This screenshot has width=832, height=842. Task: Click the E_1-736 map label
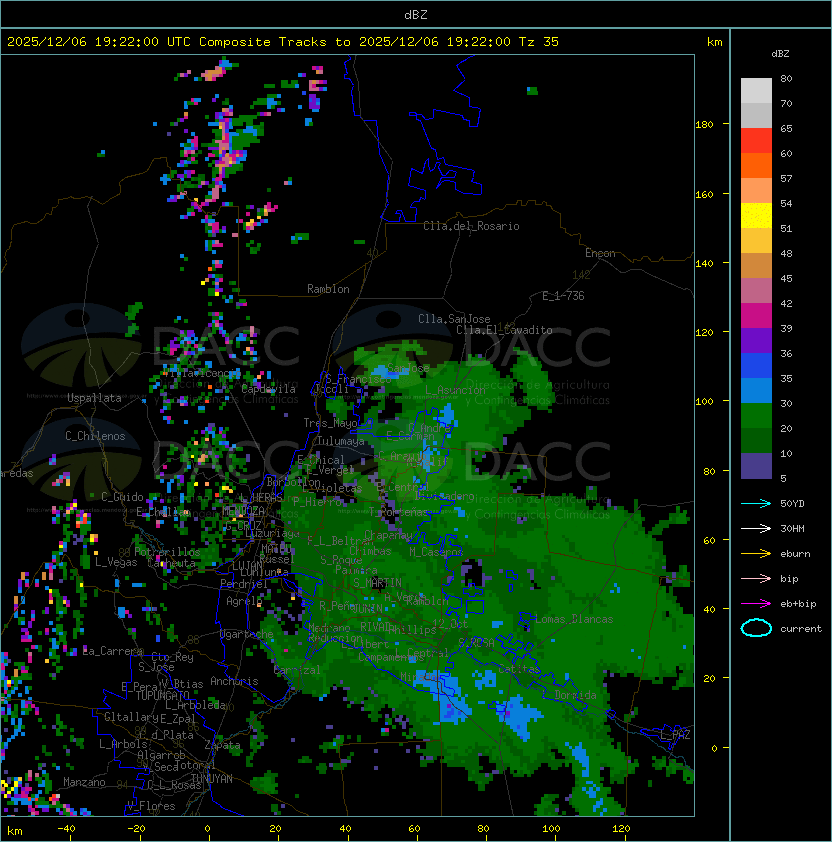[563, 296]
